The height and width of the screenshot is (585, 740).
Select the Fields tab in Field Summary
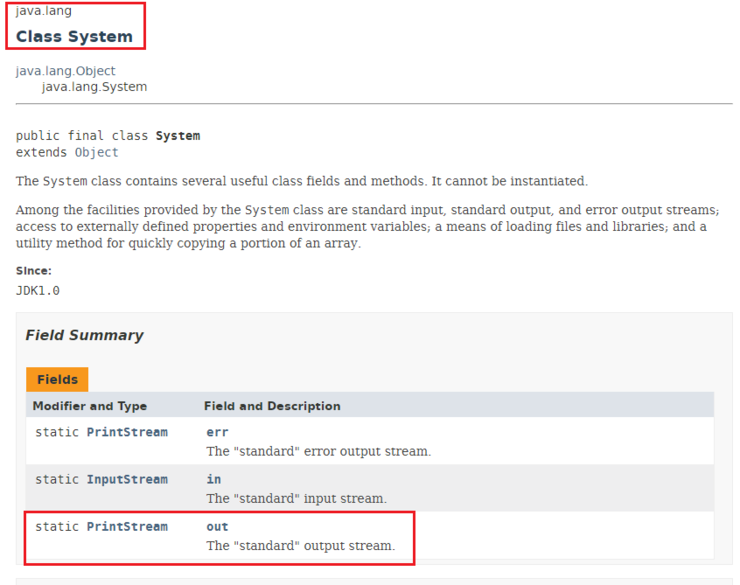click(57, 379)
